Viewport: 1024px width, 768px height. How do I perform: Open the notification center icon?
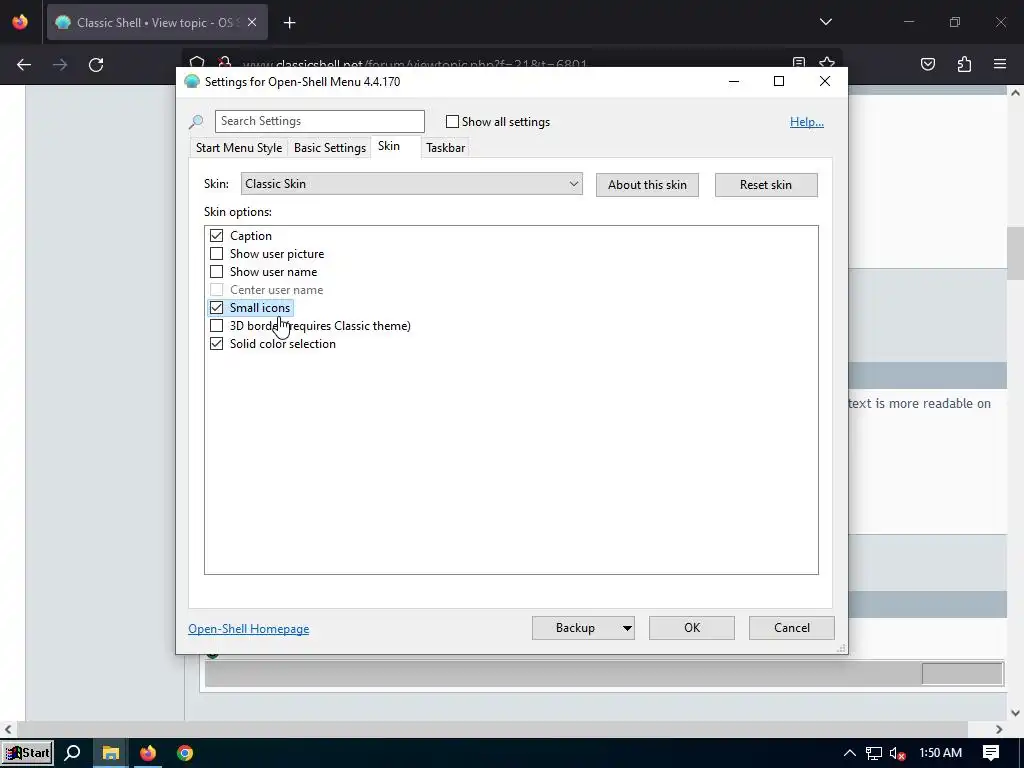tap(991, 753)
